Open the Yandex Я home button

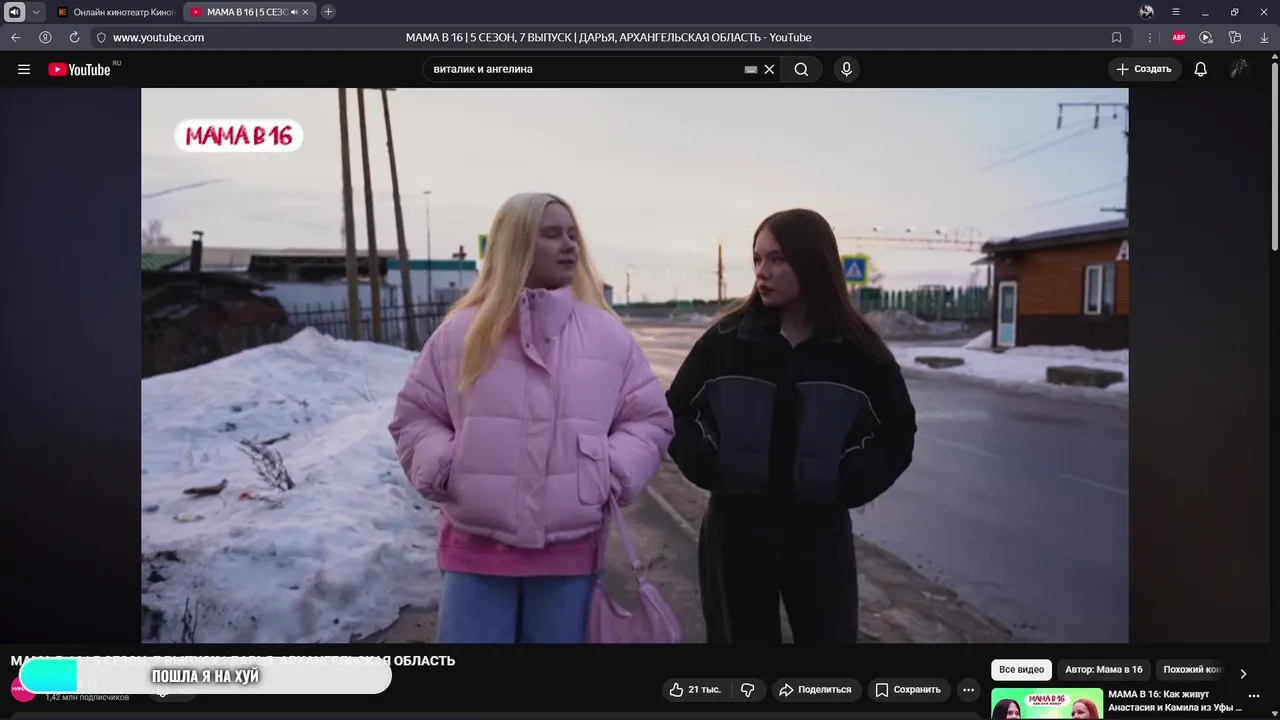tap(45, 37)
